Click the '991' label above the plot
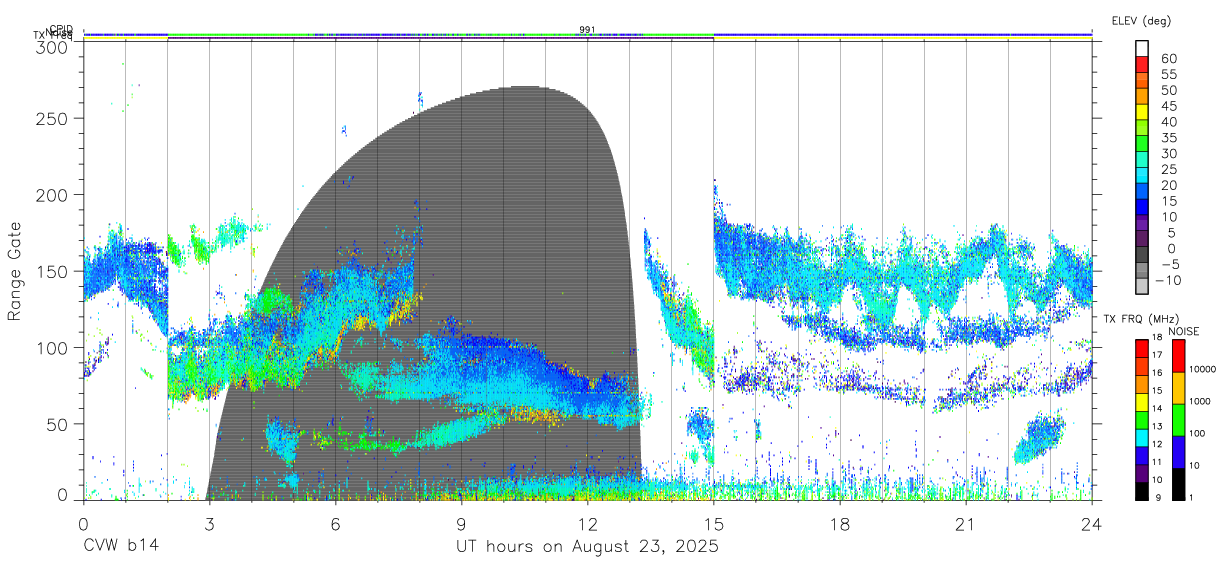Screen dimensions: 1228x567 pyautogui.click(x=588, y=30)
